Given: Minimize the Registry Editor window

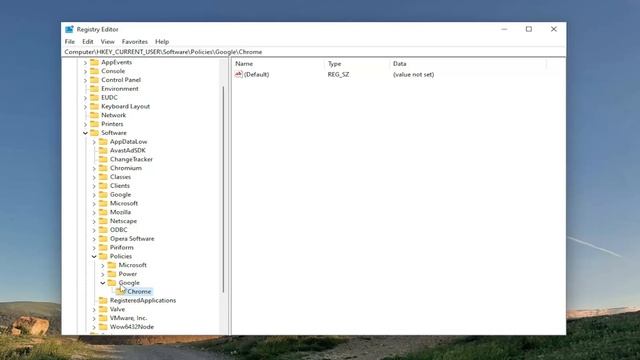Looking at the screenshot, I should point(504,29).
